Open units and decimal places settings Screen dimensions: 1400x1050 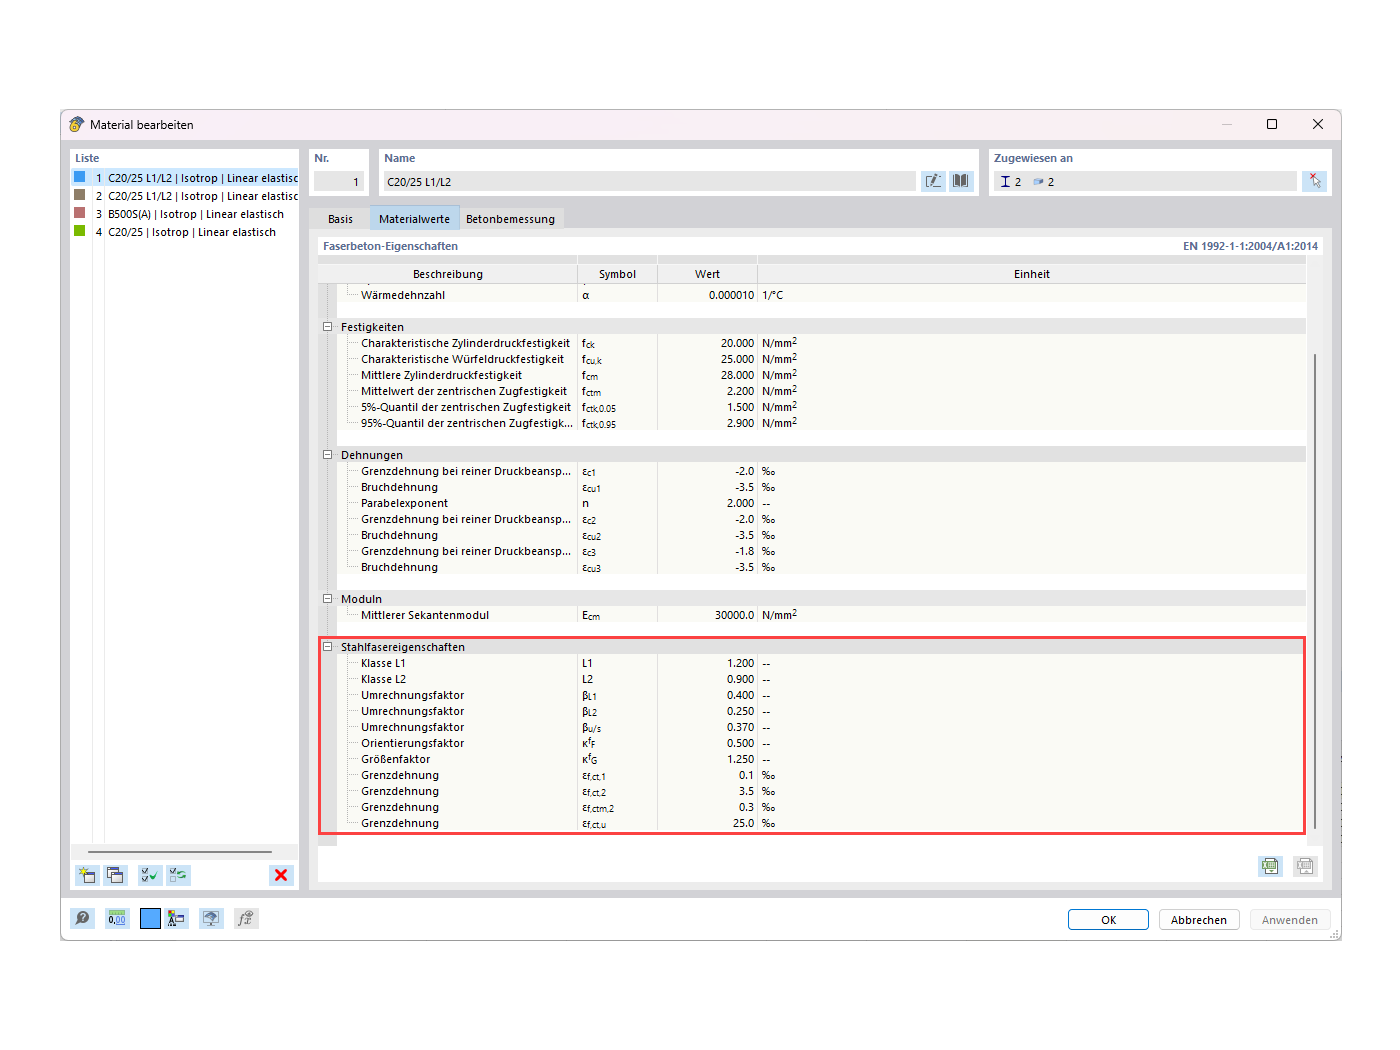click(x=117, y=918)
